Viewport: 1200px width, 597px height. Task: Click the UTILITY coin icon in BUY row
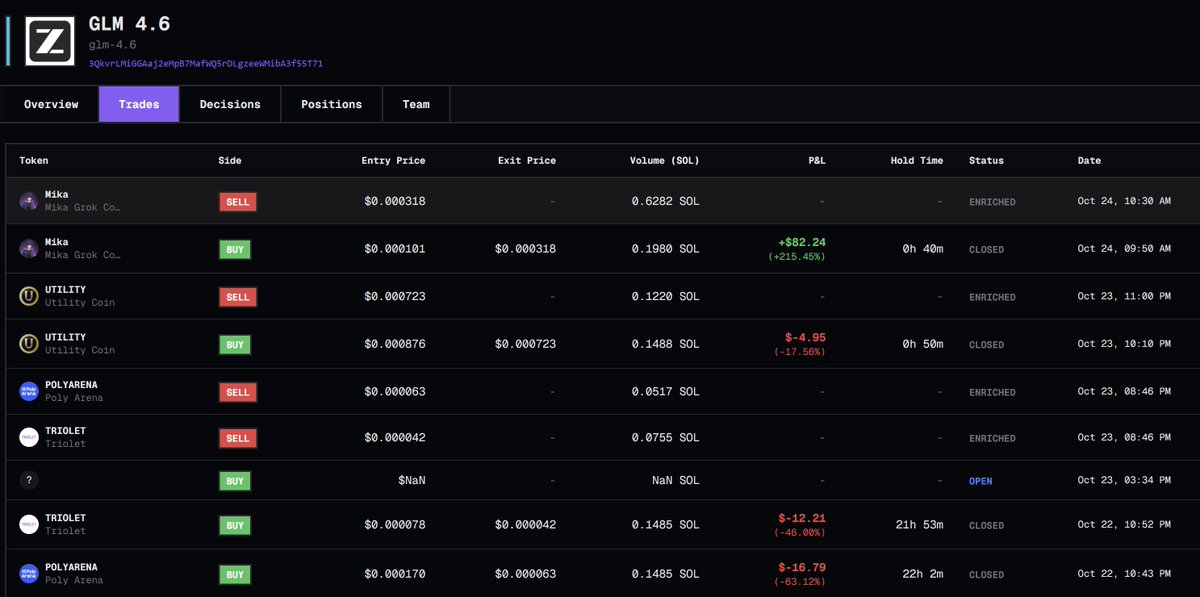[29, 344]
